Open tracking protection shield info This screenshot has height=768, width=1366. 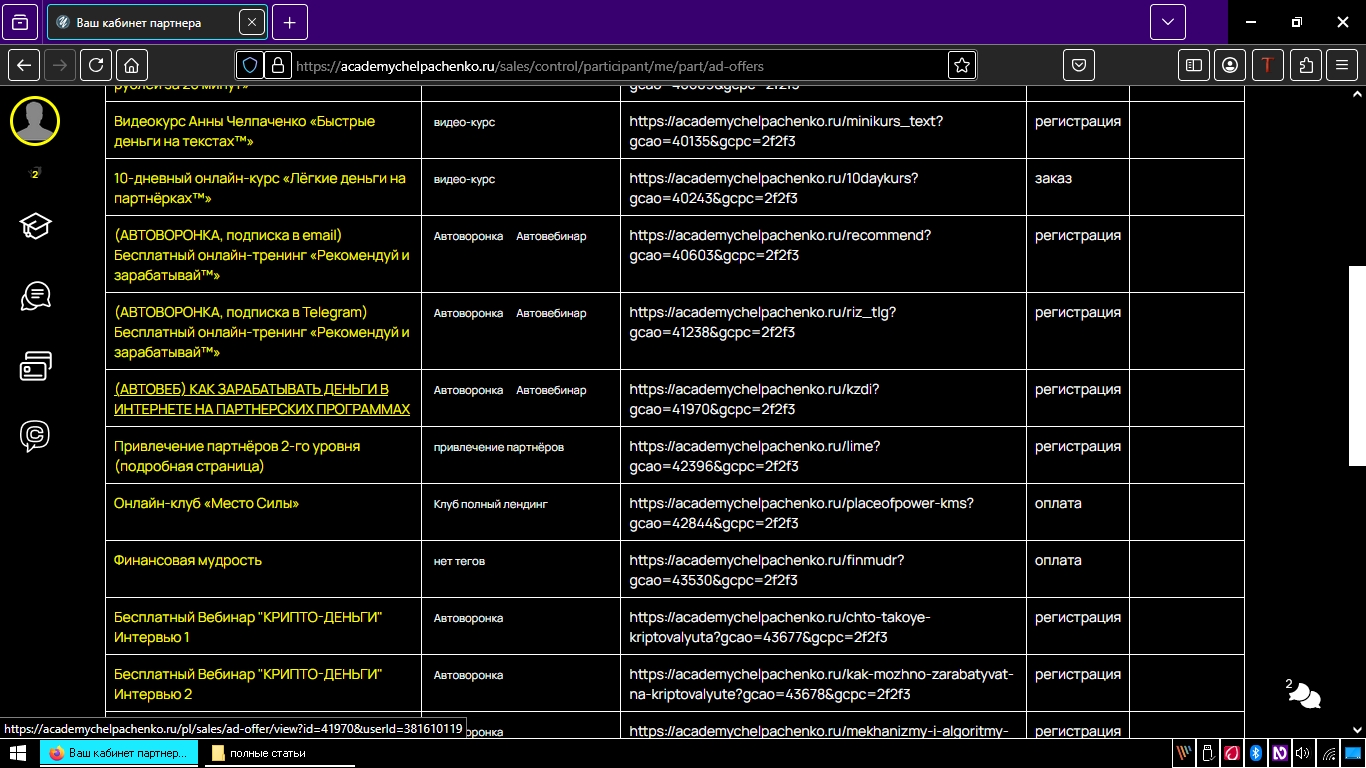tap(250, 65)
